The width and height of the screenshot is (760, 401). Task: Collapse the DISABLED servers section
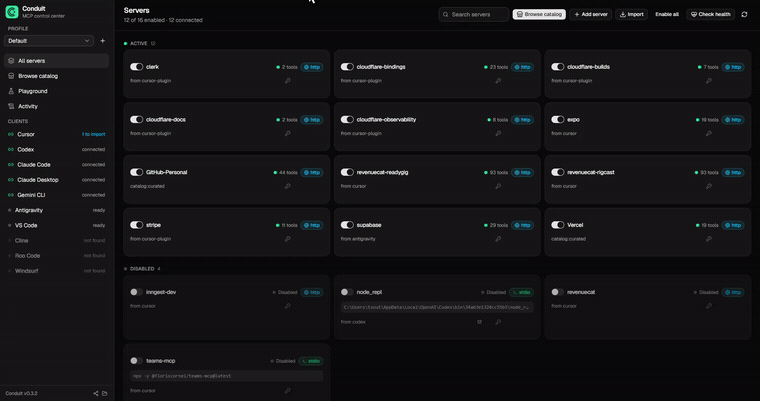142,269
